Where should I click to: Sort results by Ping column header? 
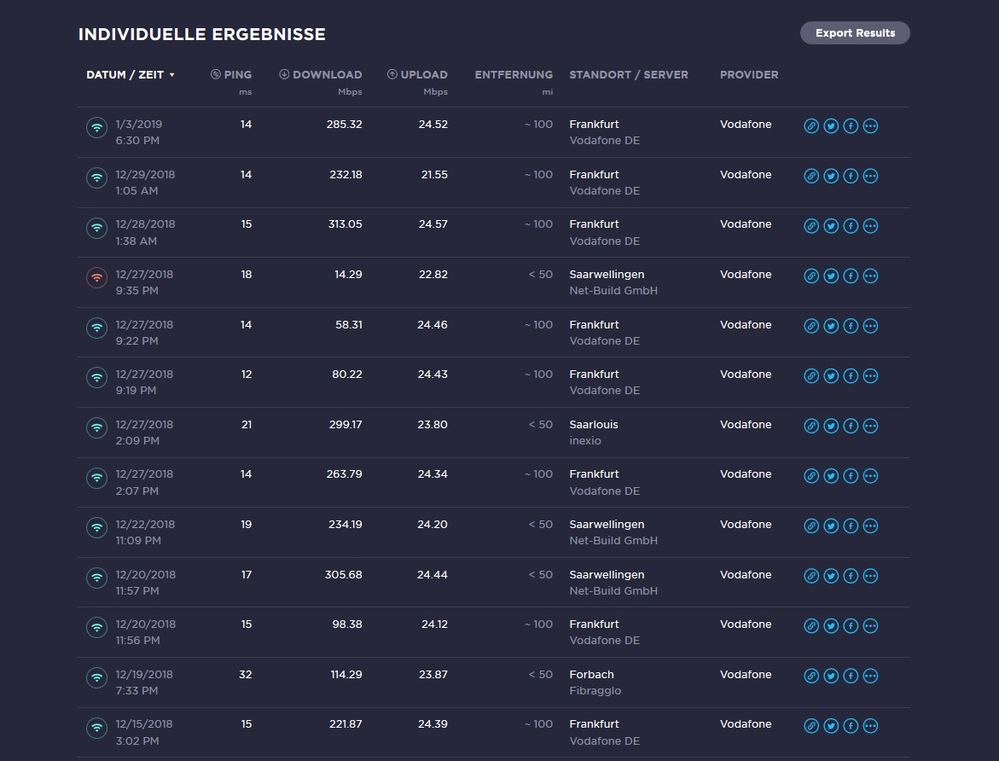(231, 75)
